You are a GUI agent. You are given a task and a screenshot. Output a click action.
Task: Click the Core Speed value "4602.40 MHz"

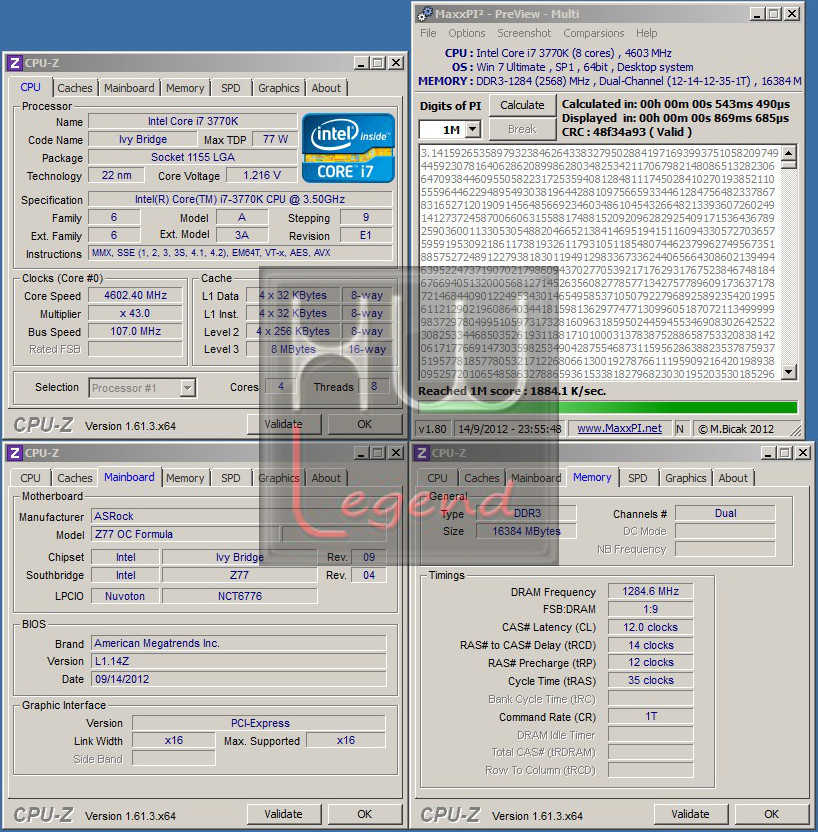pos(135,296)
